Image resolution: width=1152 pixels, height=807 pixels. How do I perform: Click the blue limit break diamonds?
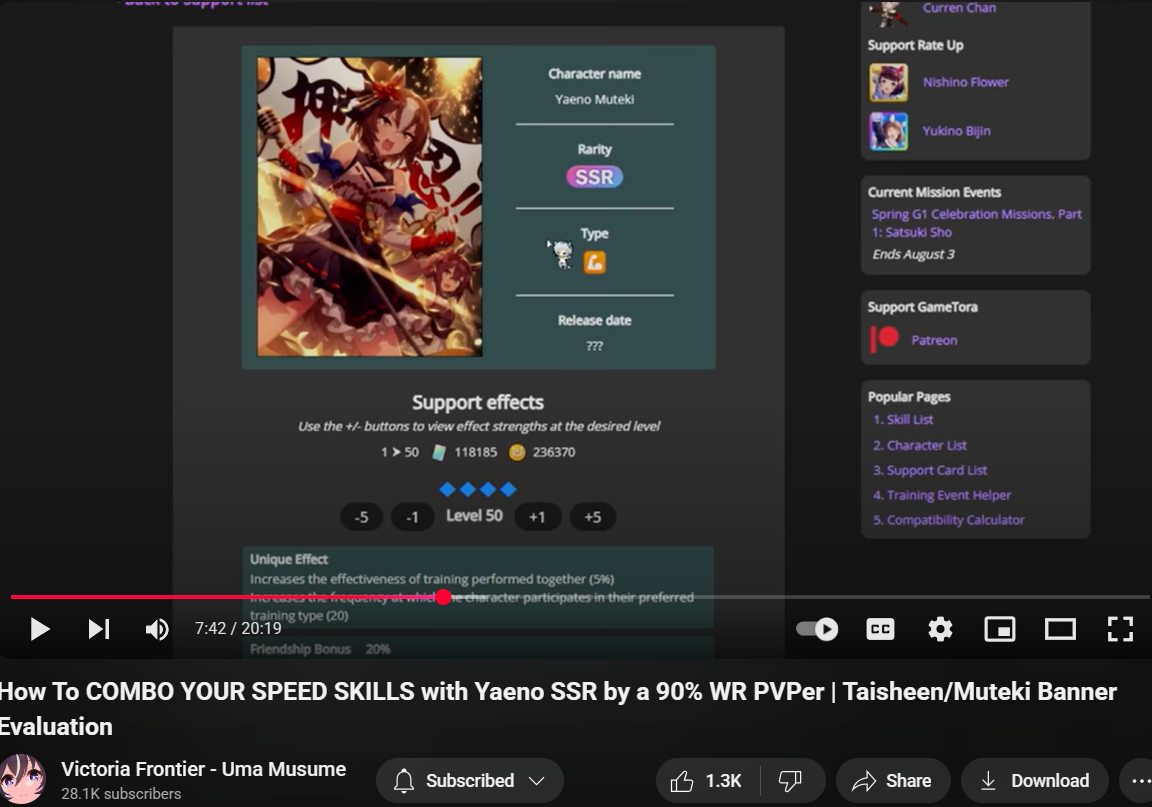coord(478,489)
